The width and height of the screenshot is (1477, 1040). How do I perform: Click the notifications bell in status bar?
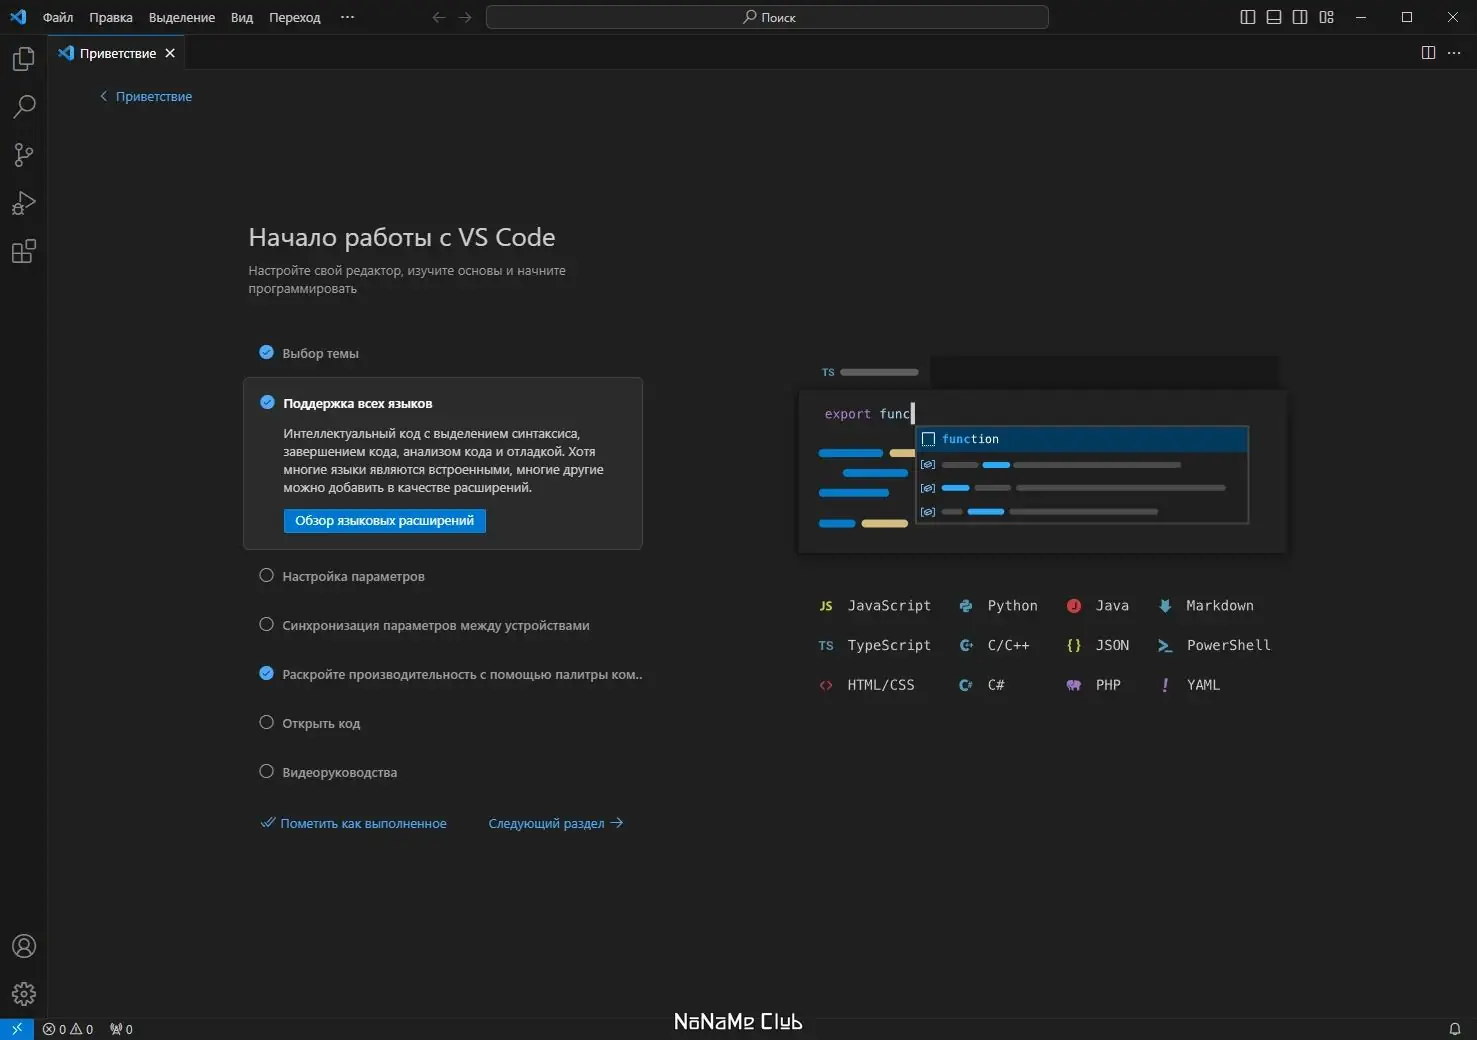coord(1455,1029)
